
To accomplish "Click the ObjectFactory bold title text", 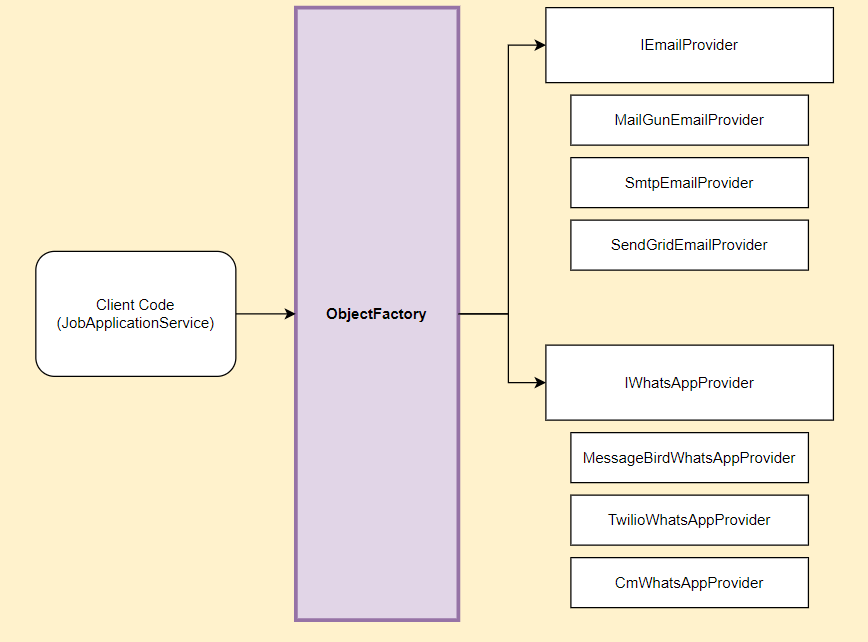I will click(x=376, y=314).
